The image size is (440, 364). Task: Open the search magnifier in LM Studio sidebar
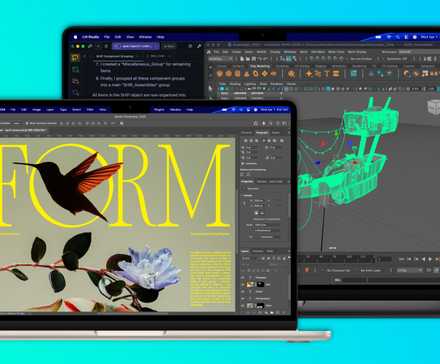pos(76,93)
